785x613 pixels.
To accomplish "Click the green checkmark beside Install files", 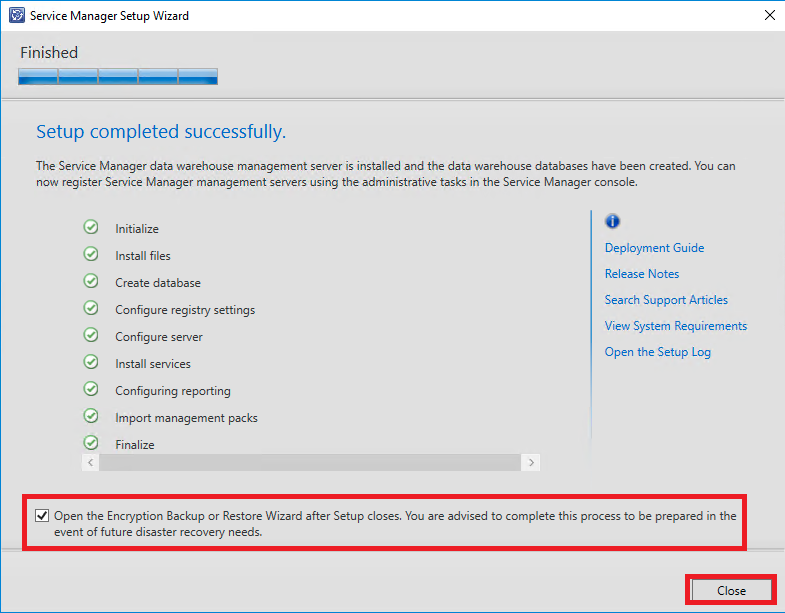I will tap(91, 255).
